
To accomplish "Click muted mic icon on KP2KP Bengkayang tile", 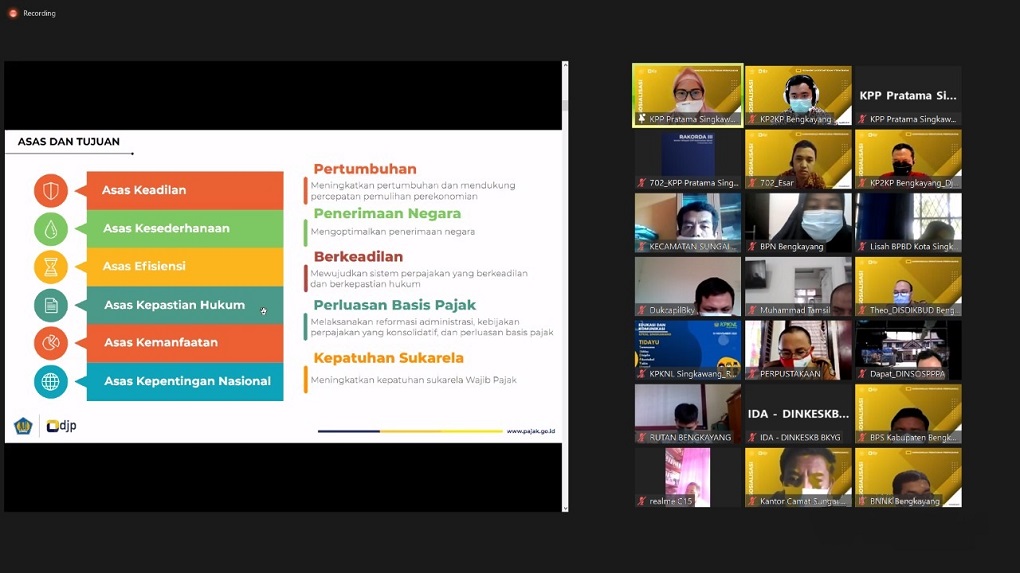I will coord(752,119).
